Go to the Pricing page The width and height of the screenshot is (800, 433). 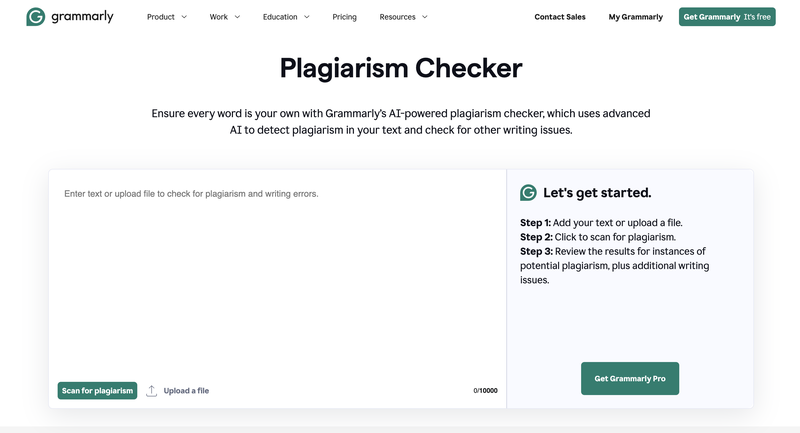[344, 17]
